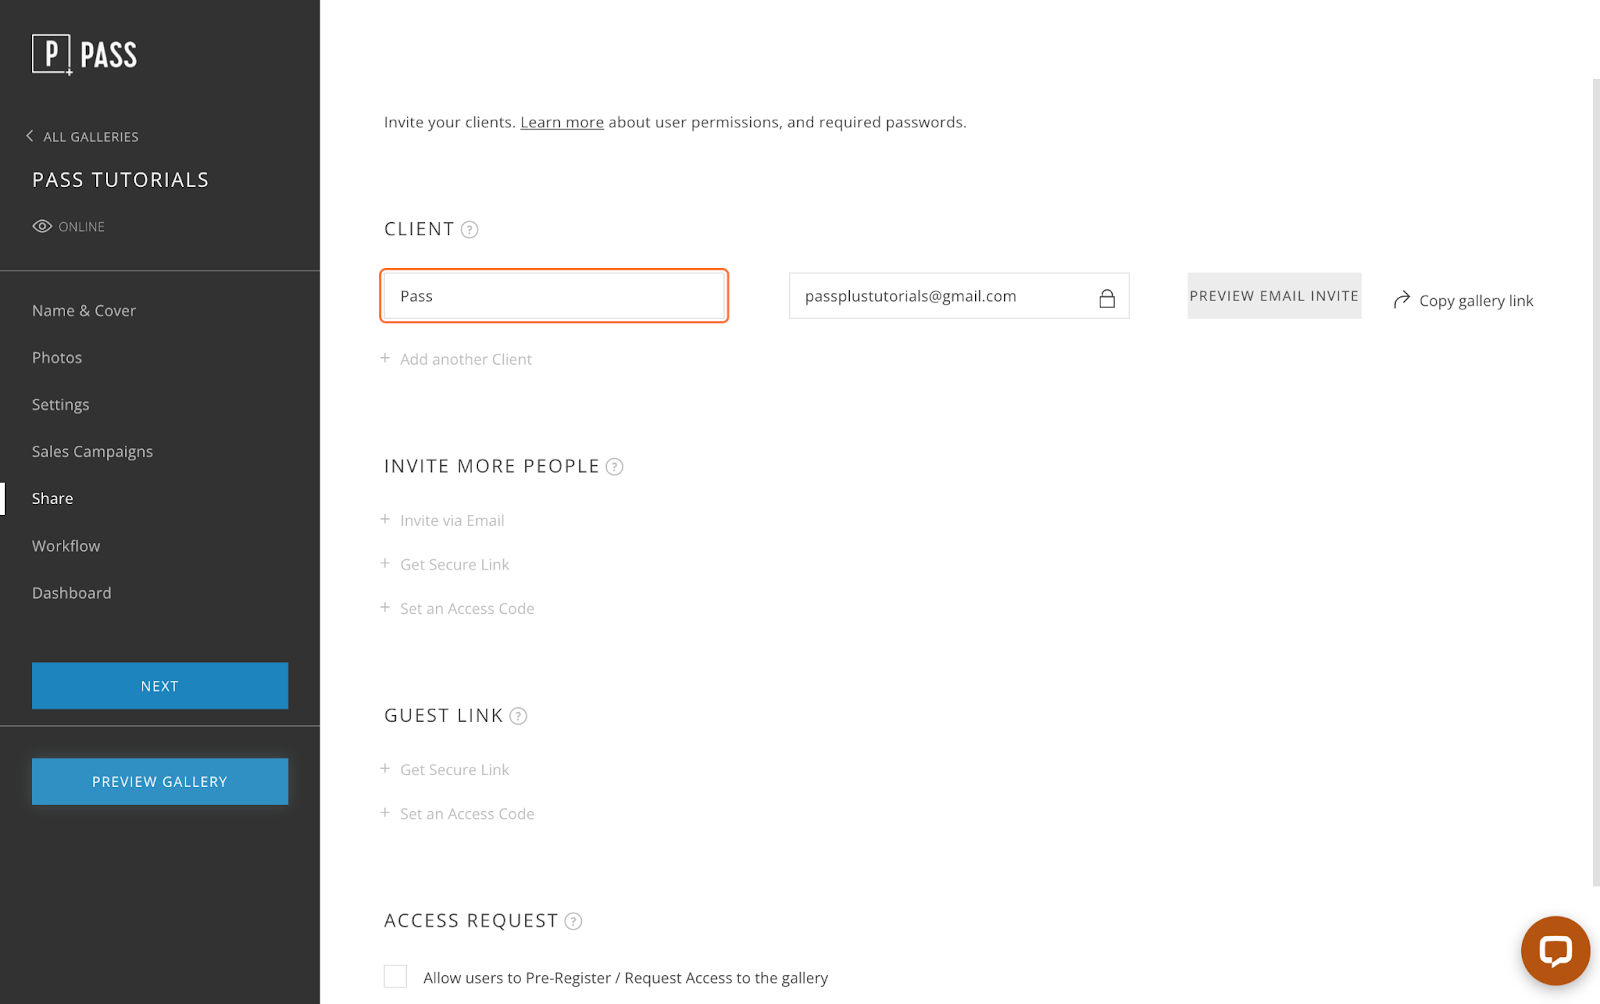Click Get Secure Link text under Guest Link
This screenshot has width=1600, height=1004.
[x=455, y=770]
